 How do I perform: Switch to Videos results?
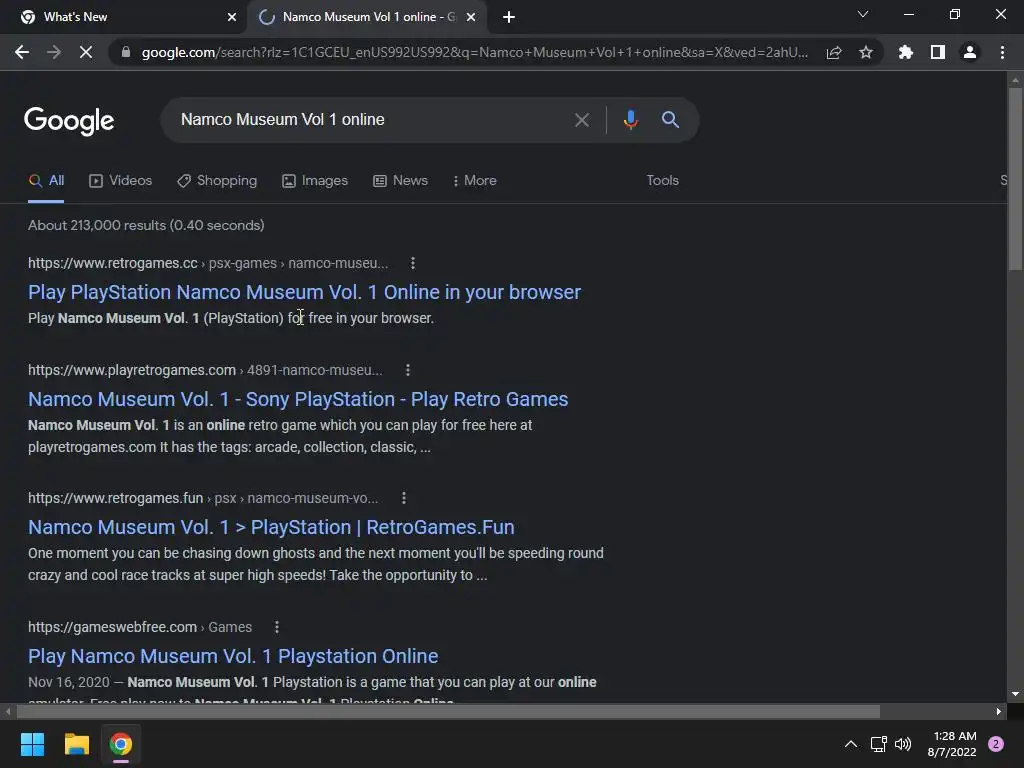click(120, 181)
